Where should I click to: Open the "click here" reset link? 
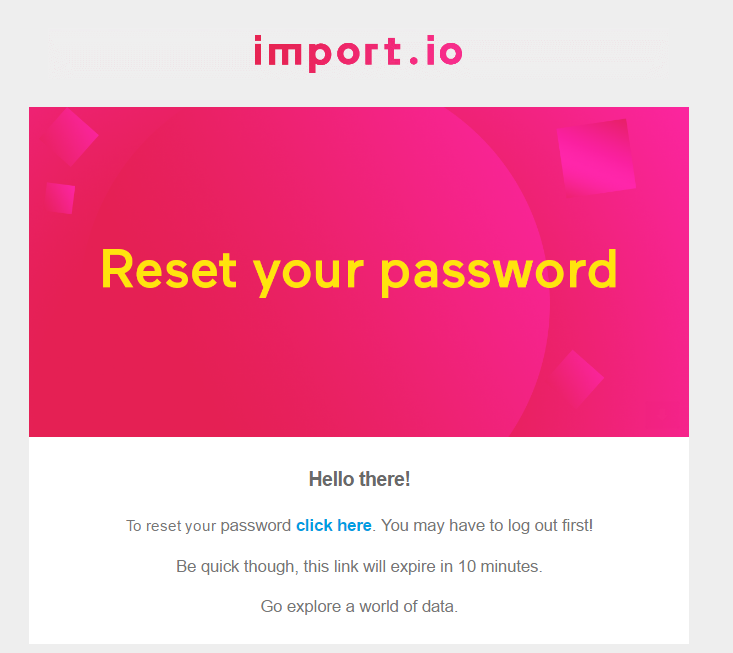coord(334,525)
